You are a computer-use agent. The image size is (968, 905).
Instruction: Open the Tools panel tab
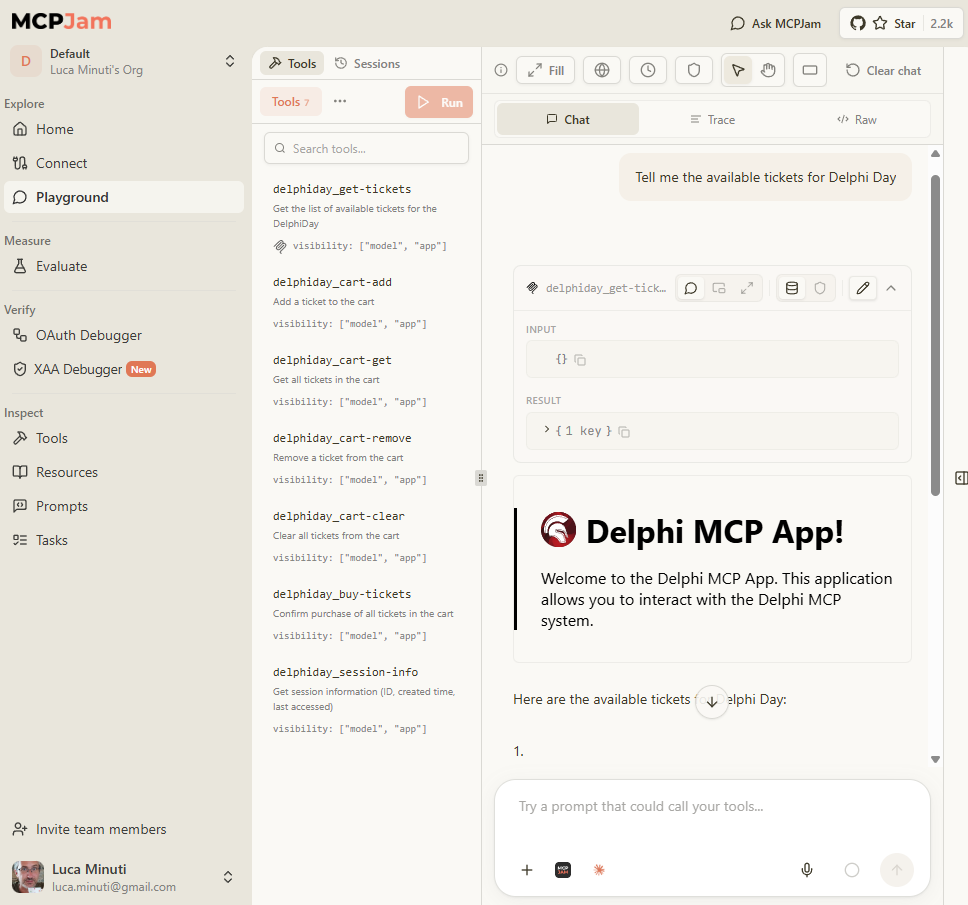[292, 64]
